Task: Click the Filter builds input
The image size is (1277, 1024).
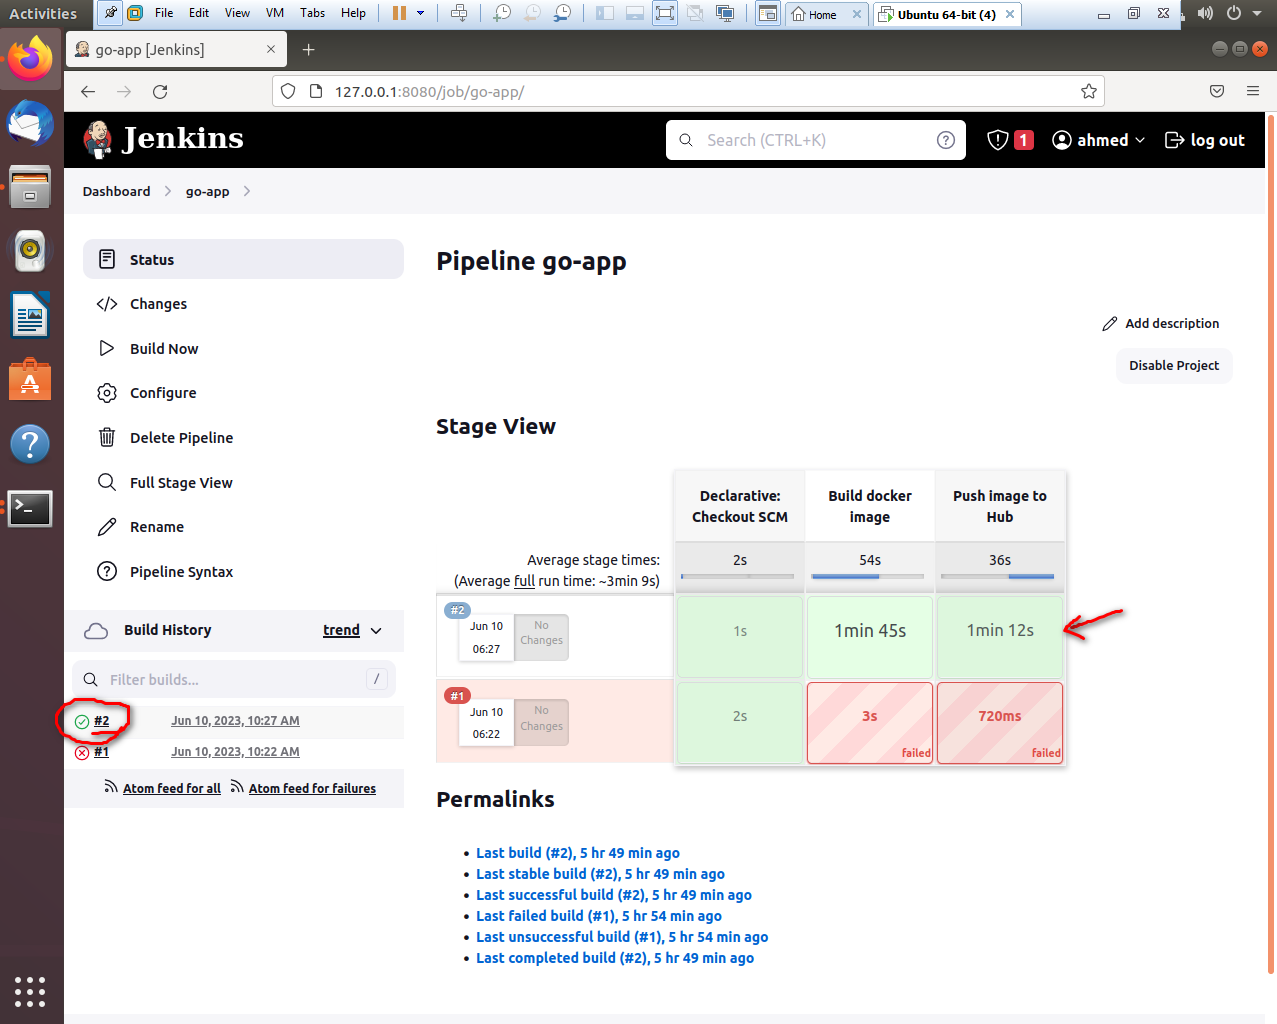Action: (x=234, y=679)
